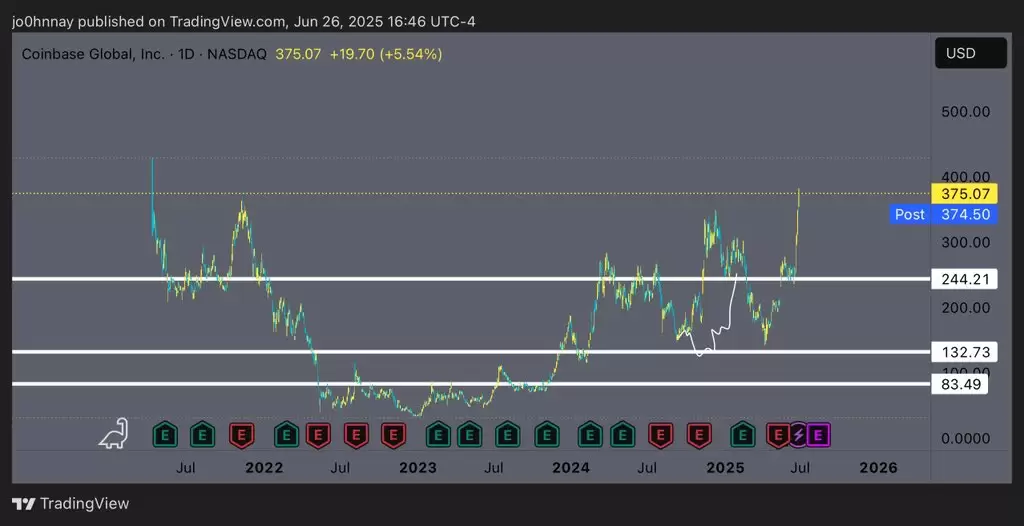Click the 200.00 price axis label

[x=965, y=308]
